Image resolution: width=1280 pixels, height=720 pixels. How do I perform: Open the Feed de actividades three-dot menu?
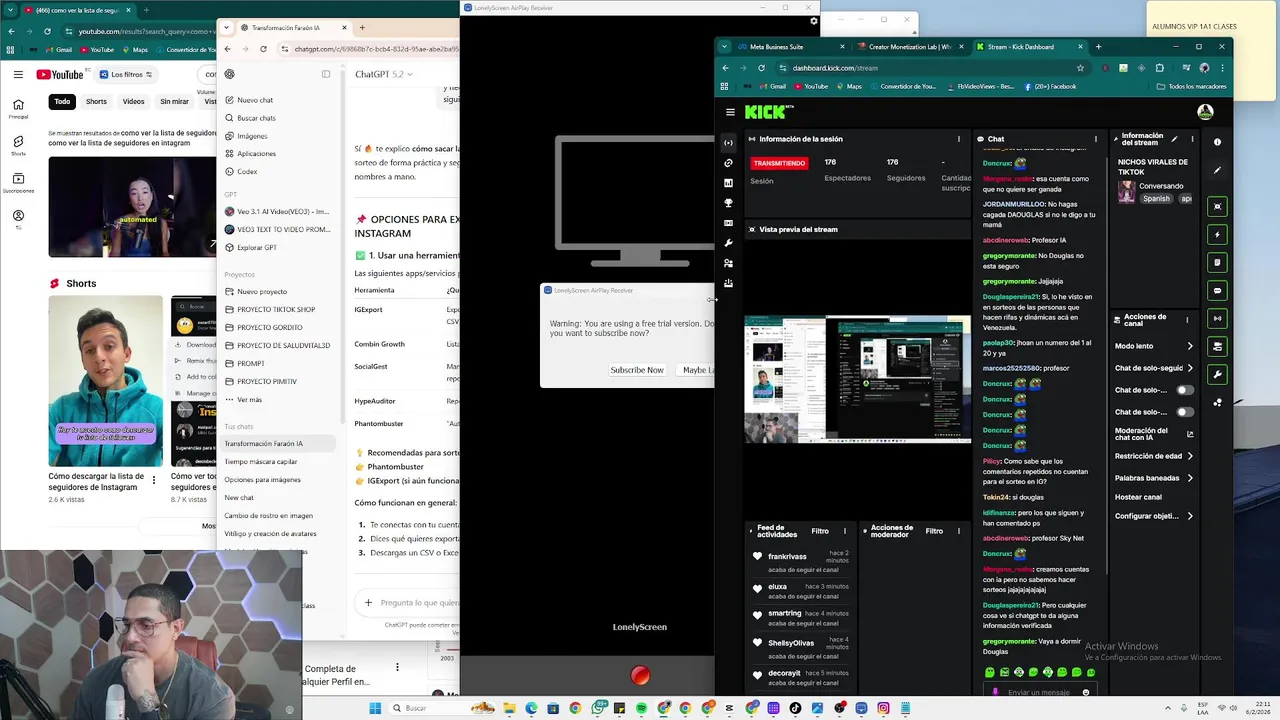click(x=845, y=531)
